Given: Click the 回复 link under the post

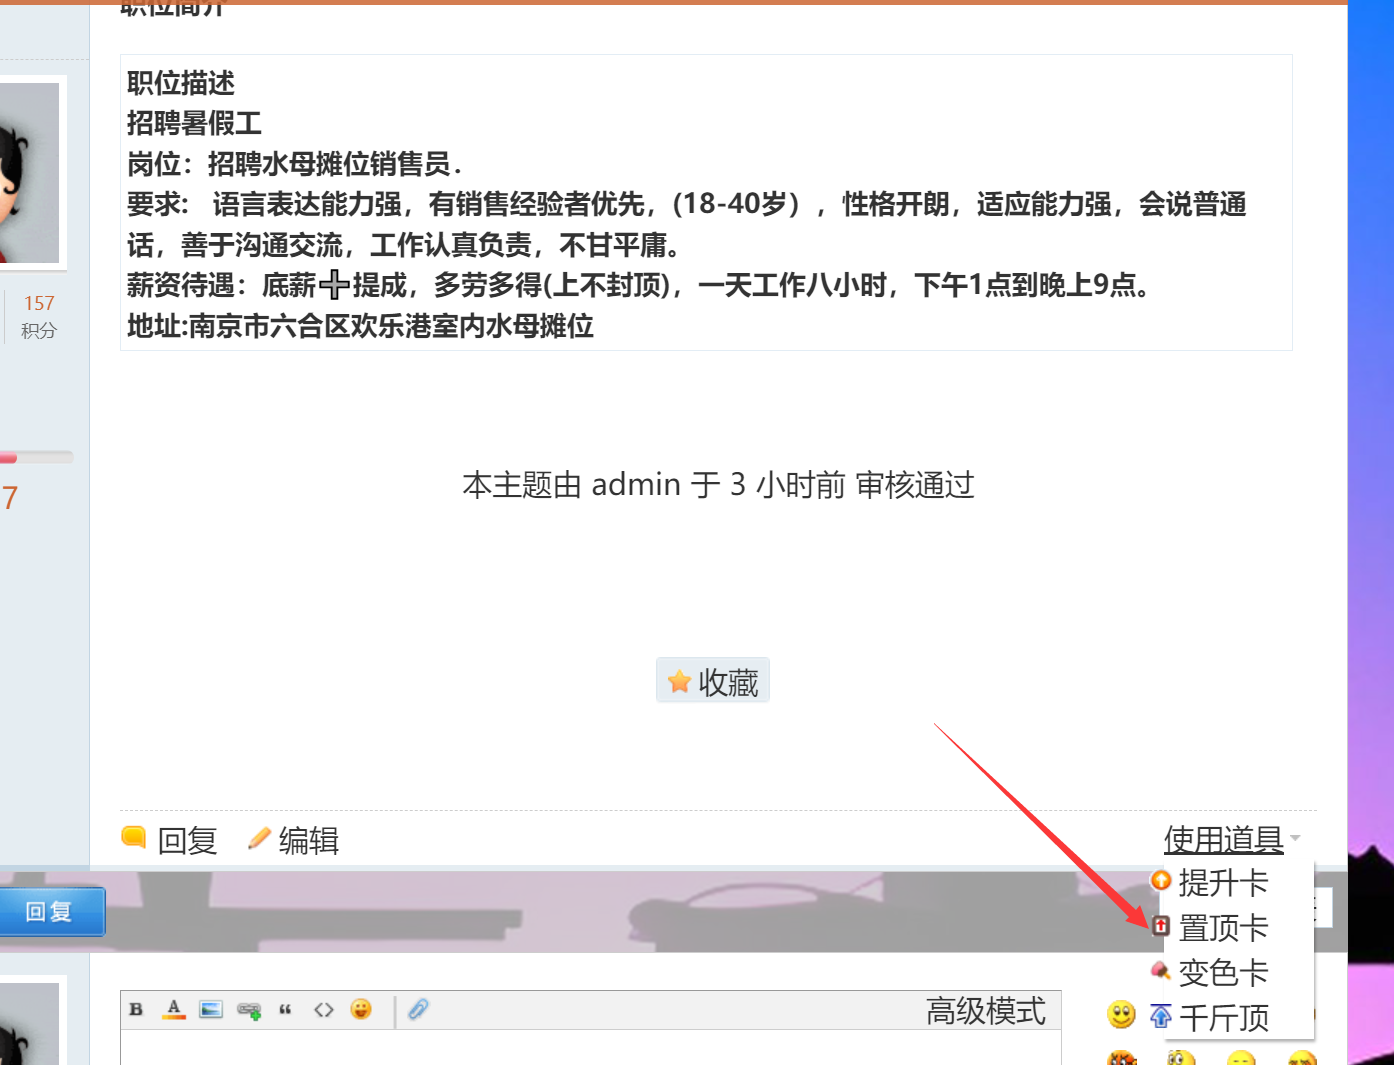Looking at the screenshot, I should point(171,840).
